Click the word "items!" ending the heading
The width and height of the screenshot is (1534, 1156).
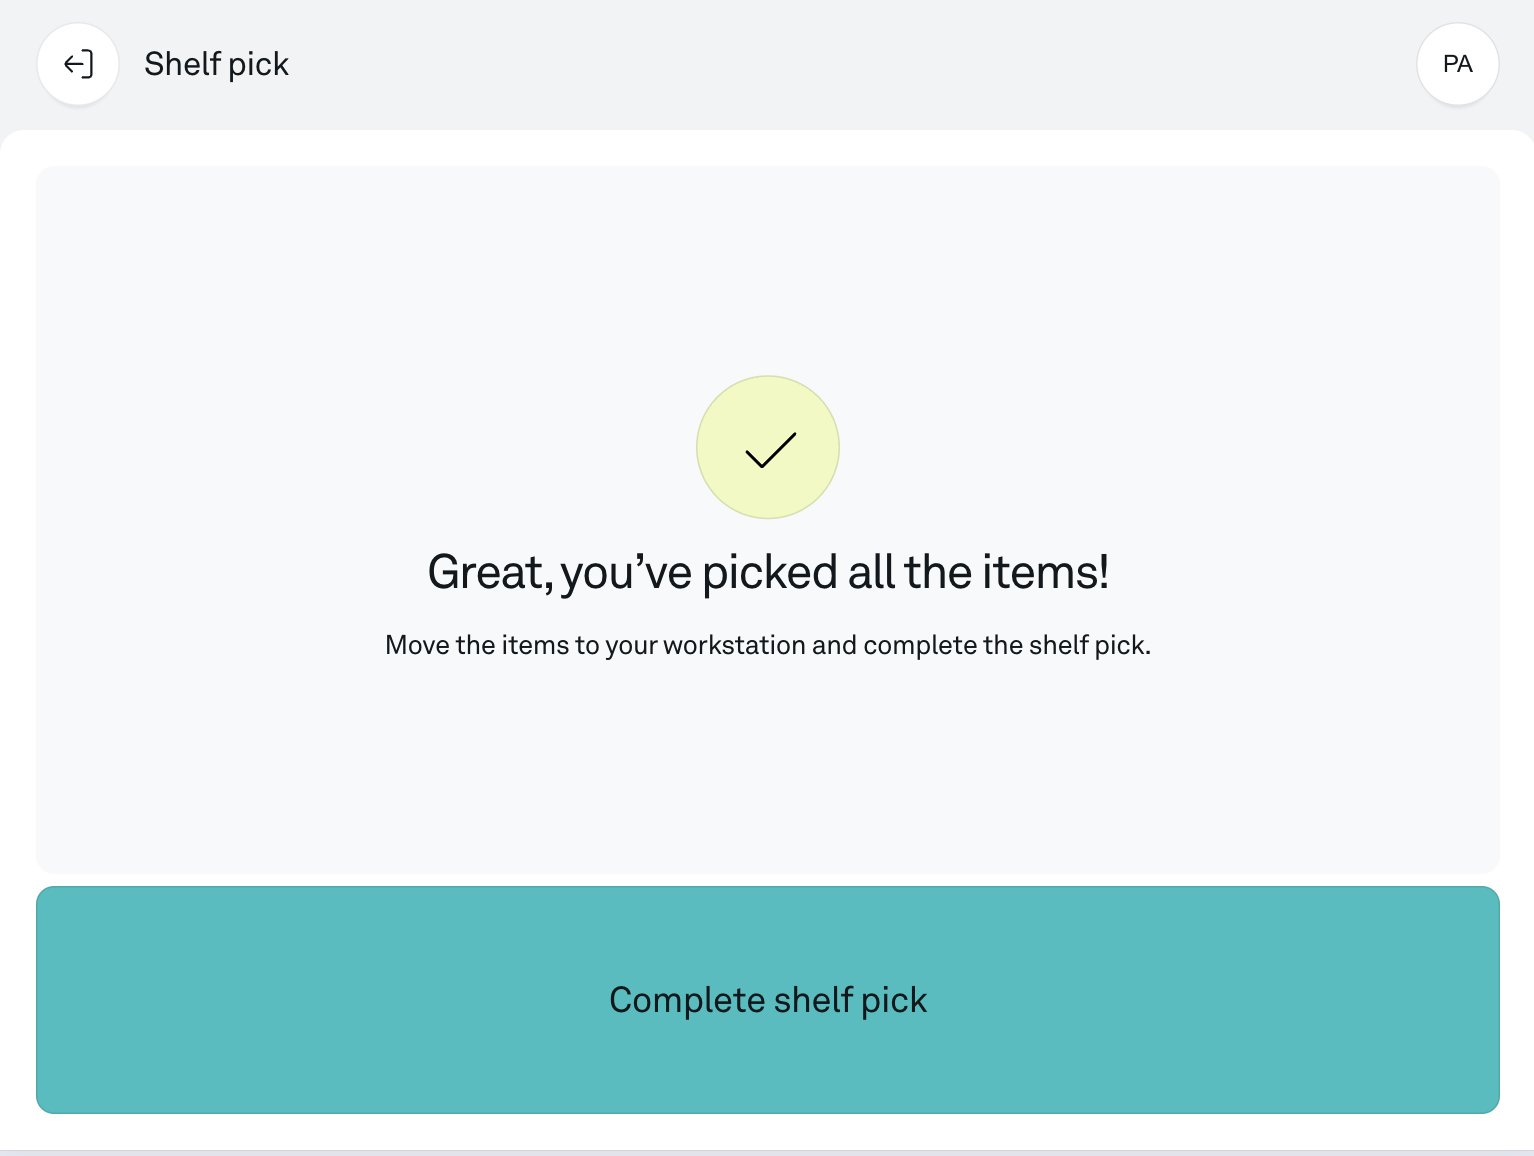coord(1045,573)
